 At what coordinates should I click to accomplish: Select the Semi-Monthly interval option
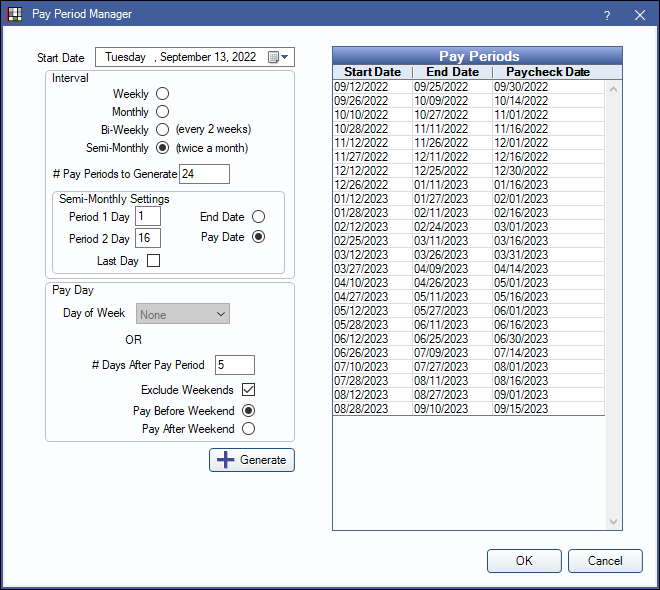162,148
